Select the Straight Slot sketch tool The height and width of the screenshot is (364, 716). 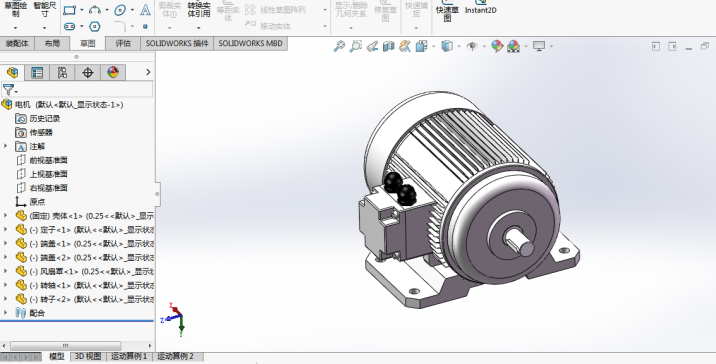[69, 26]
